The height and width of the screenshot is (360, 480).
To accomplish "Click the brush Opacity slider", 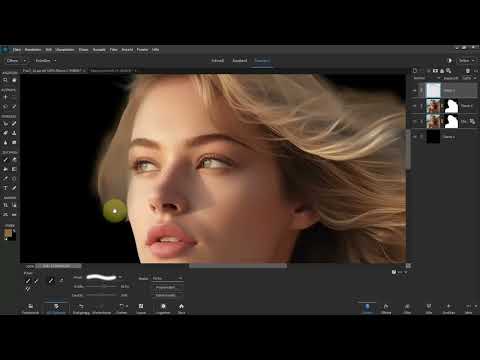I will click(102, 295).
